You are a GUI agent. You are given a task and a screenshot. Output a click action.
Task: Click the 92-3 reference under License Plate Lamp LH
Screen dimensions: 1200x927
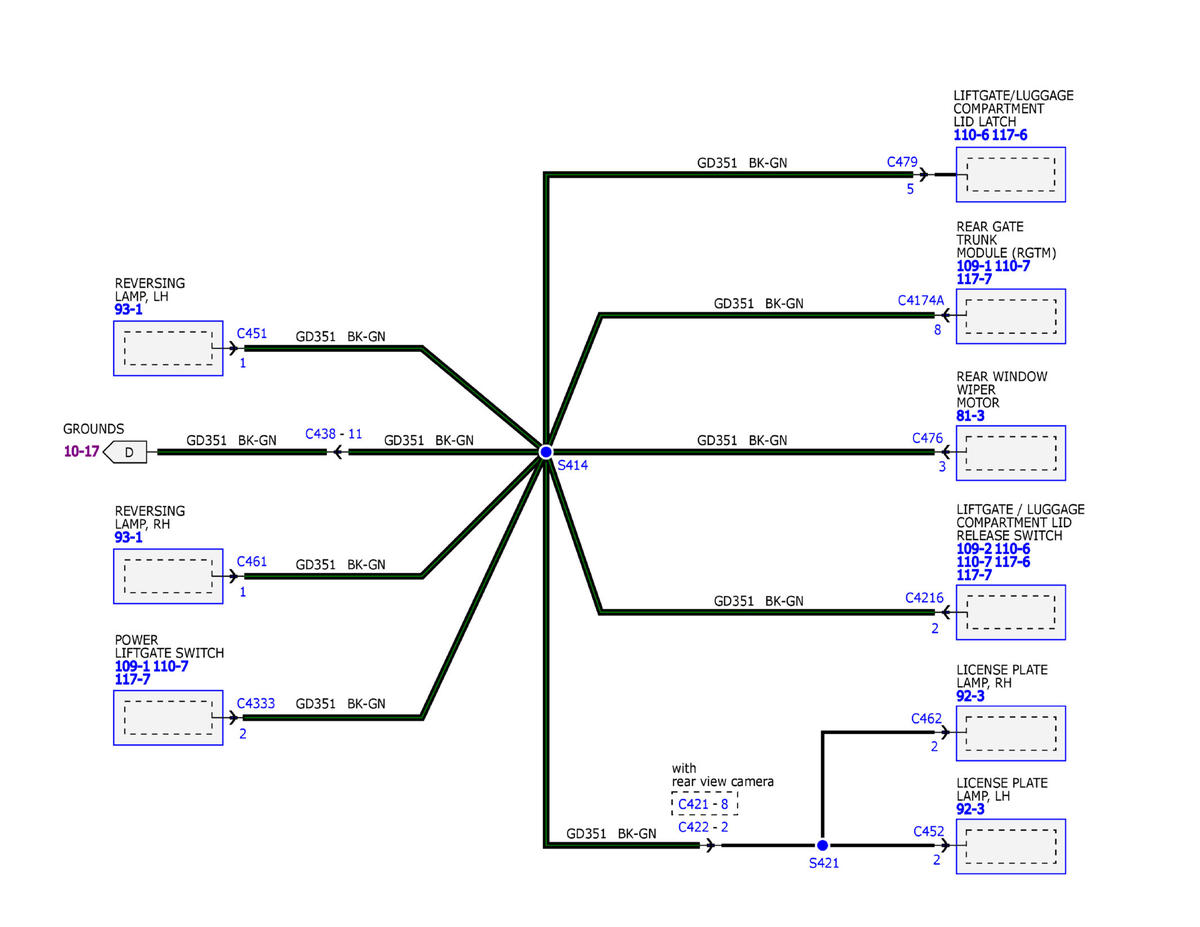(x=970, y=809)
